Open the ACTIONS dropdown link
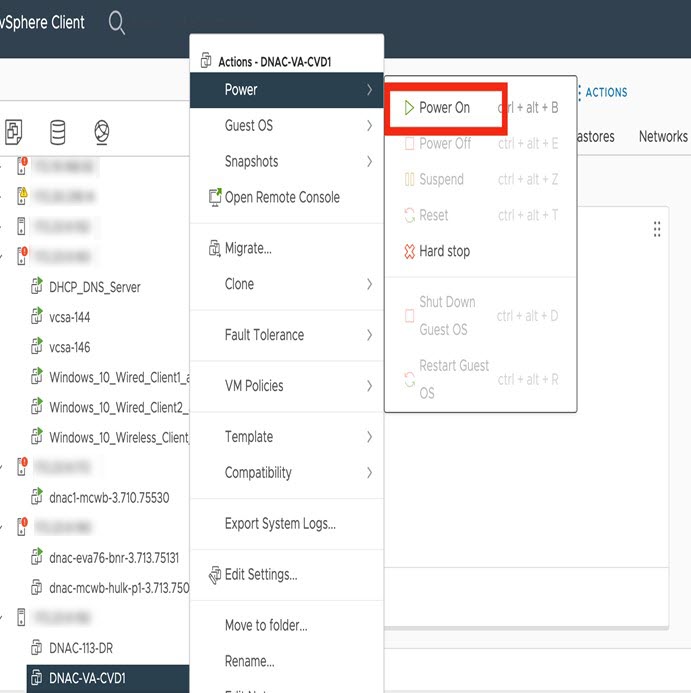Image resolution: width=691 pixels, height=693 pixels. pyautogui.click(x=603, y=92)
